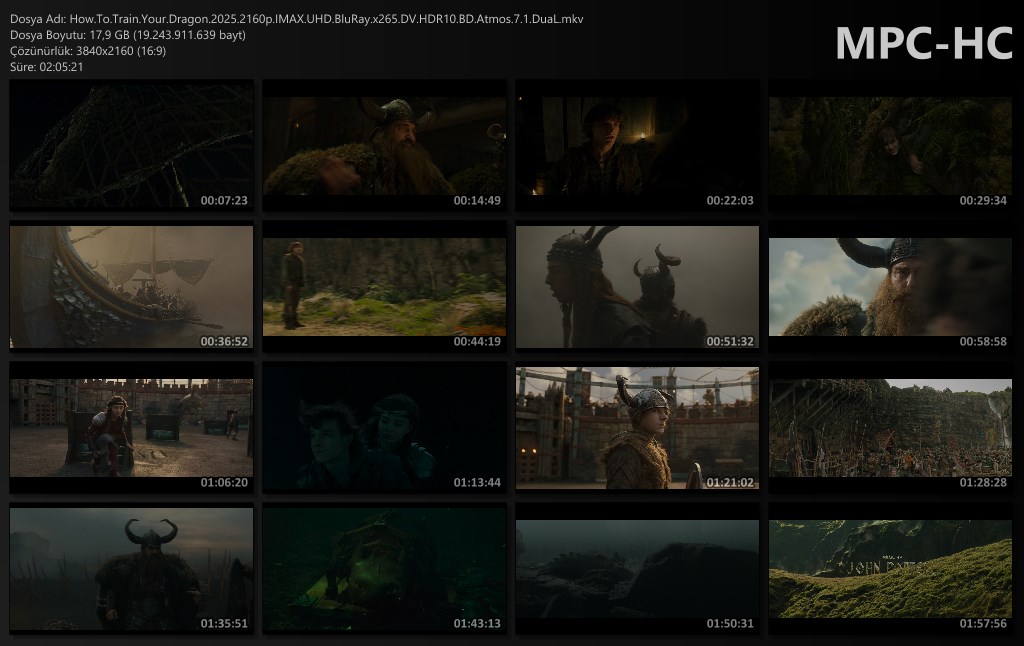Viewport: 1024px width, 646px height.
Task: Click the Dosya Adı file name text
Action: click(x=297, y=19)
